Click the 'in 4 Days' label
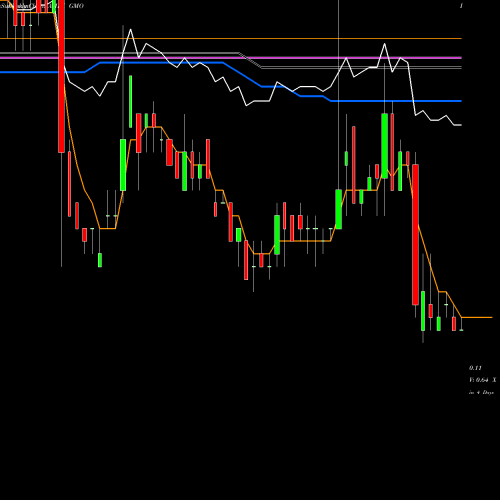The height and width of the screenshot is (500, 500). click(x=481, y=393)
